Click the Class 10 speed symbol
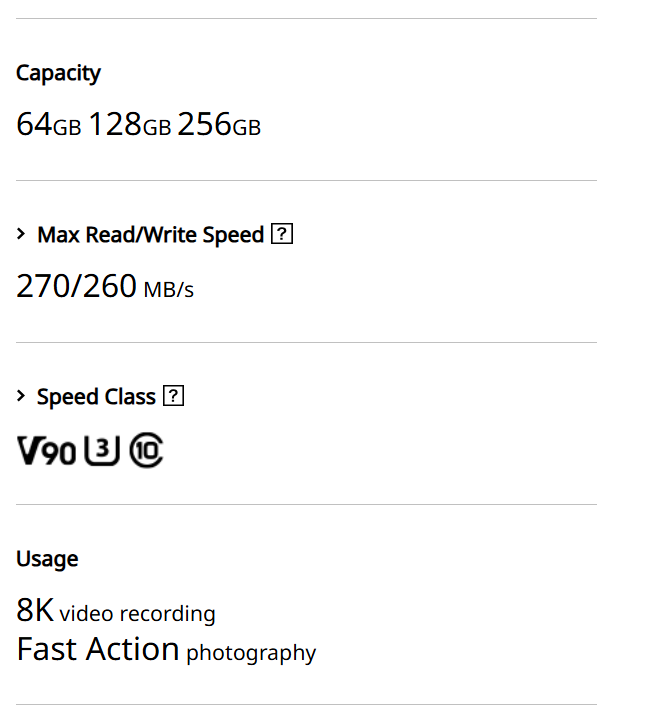The height and width of the screenshot is (718, 656). pyautogui.click(x=146, y=452)
